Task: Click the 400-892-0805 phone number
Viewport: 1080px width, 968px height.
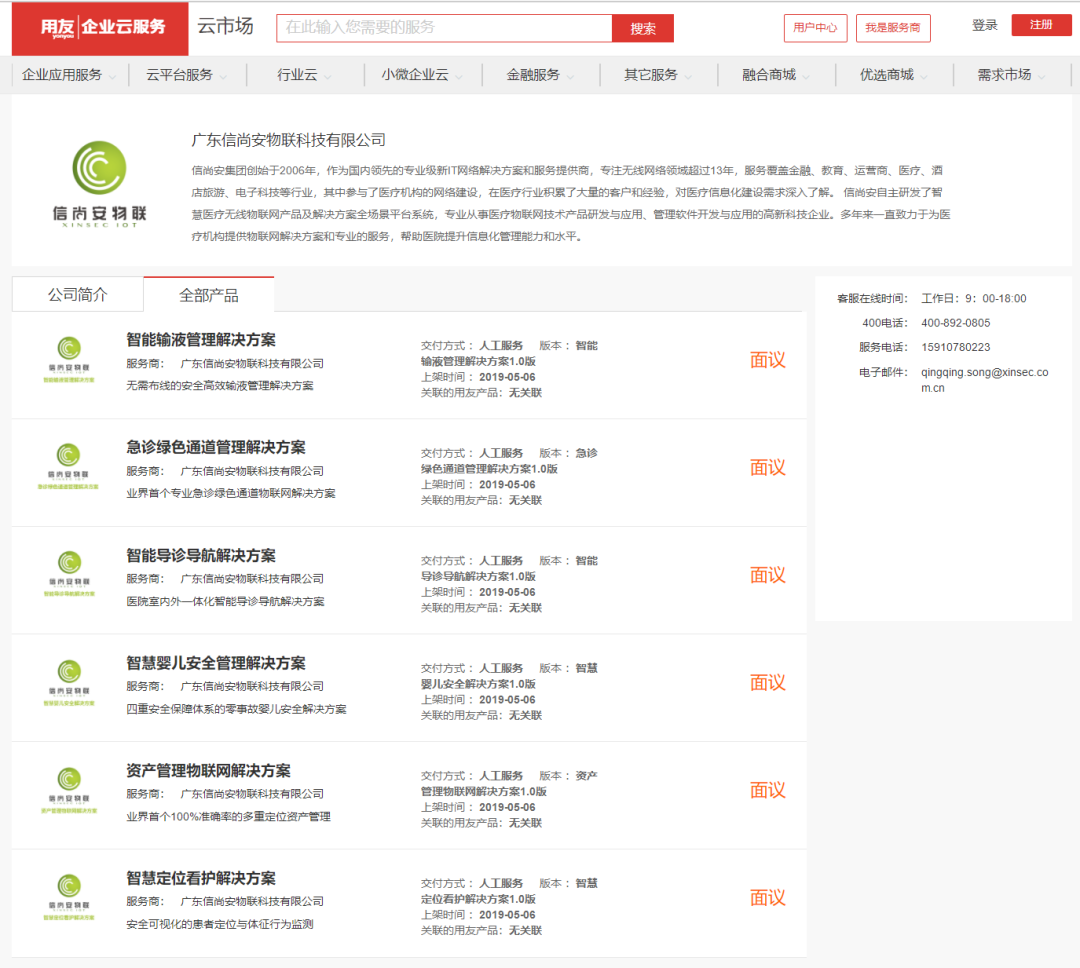Action: click(955, 323)
